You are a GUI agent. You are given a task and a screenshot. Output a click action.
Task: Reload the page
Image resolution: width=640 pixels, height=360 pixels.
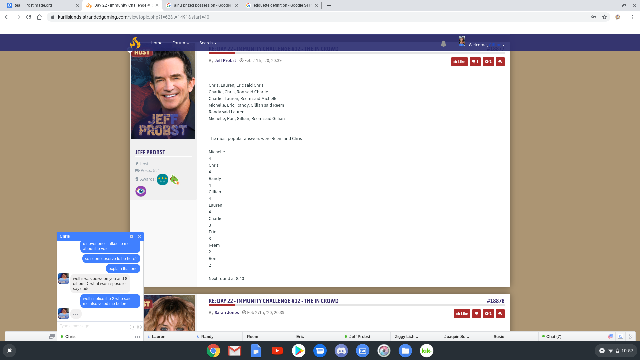pyautogui.click(x=29, y=17)
